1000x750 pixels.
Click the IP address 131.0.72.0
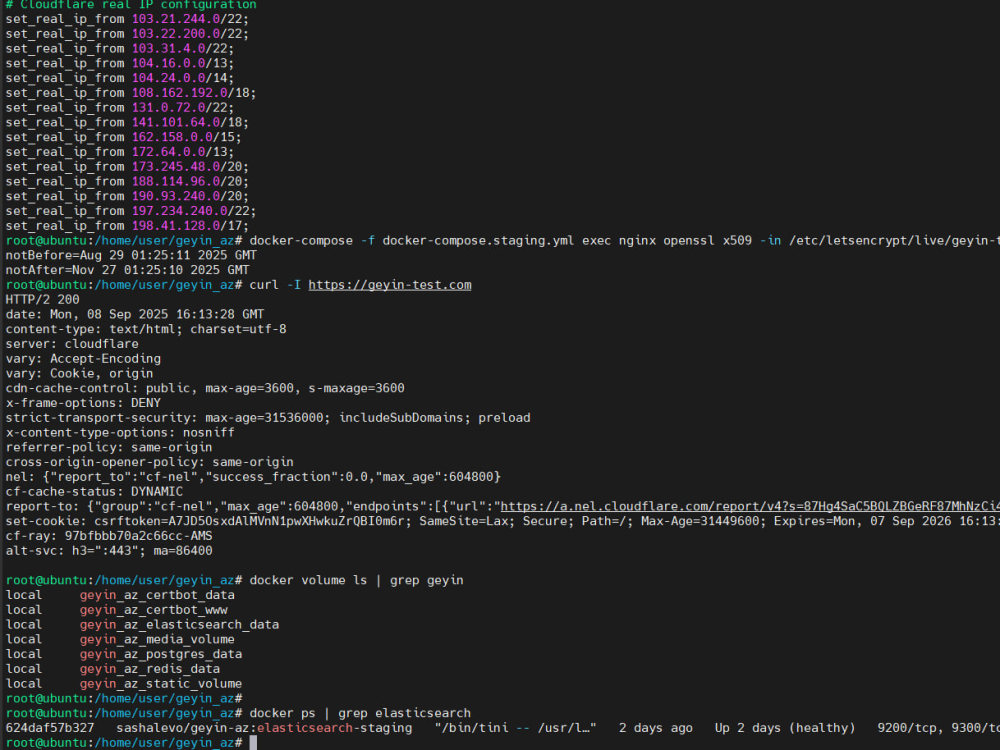pos(168,108)
